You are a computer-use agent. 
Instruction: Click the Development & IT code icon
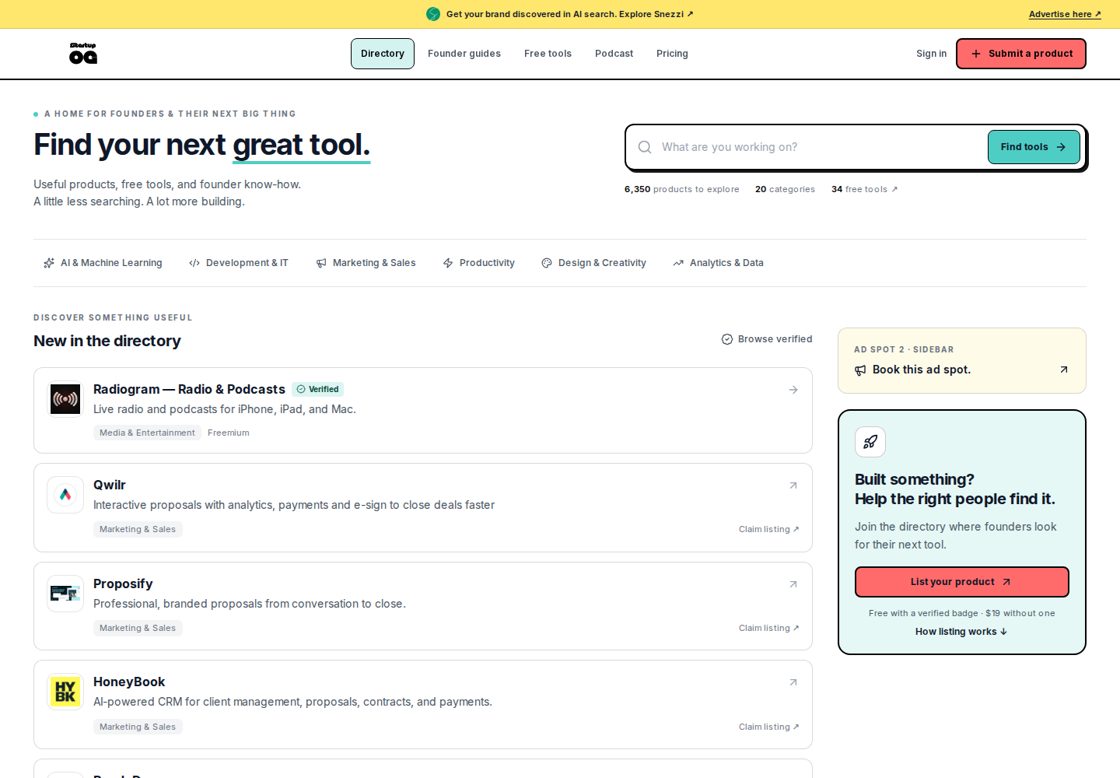tap(194, 263)
